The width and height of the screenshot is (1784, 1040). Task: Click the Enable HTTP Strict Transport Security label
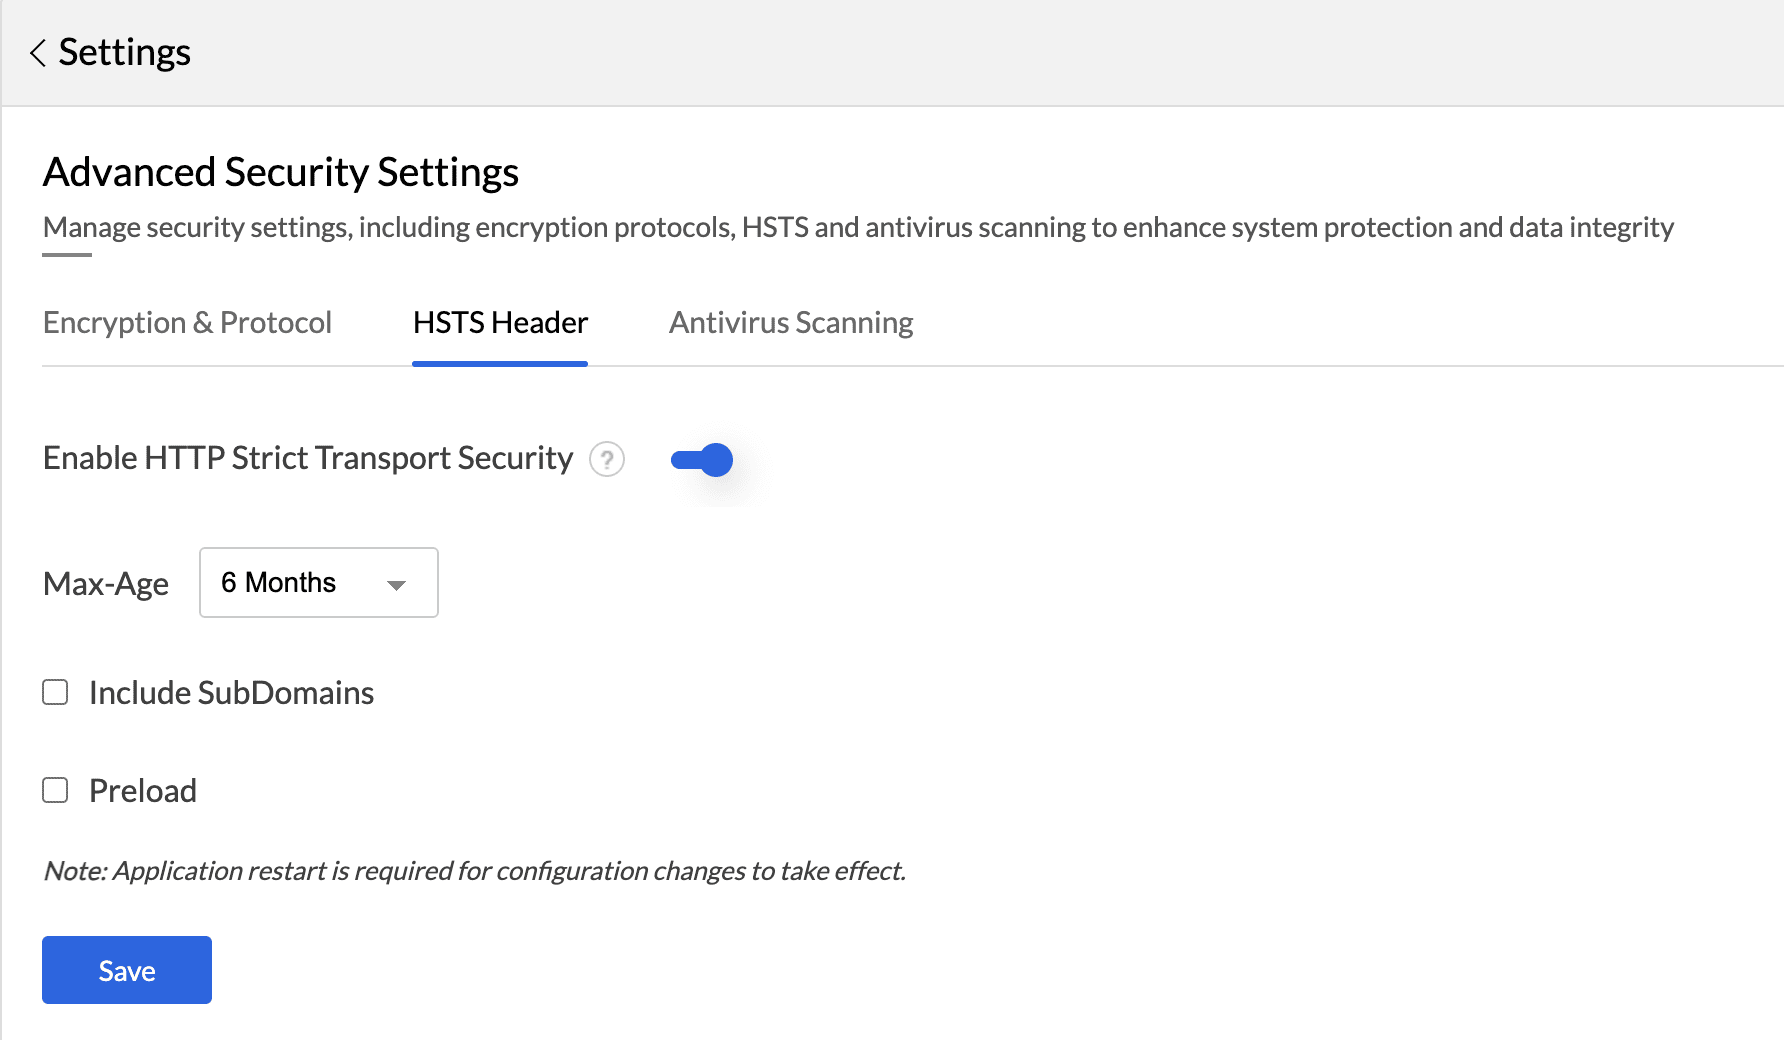(308, 458)
